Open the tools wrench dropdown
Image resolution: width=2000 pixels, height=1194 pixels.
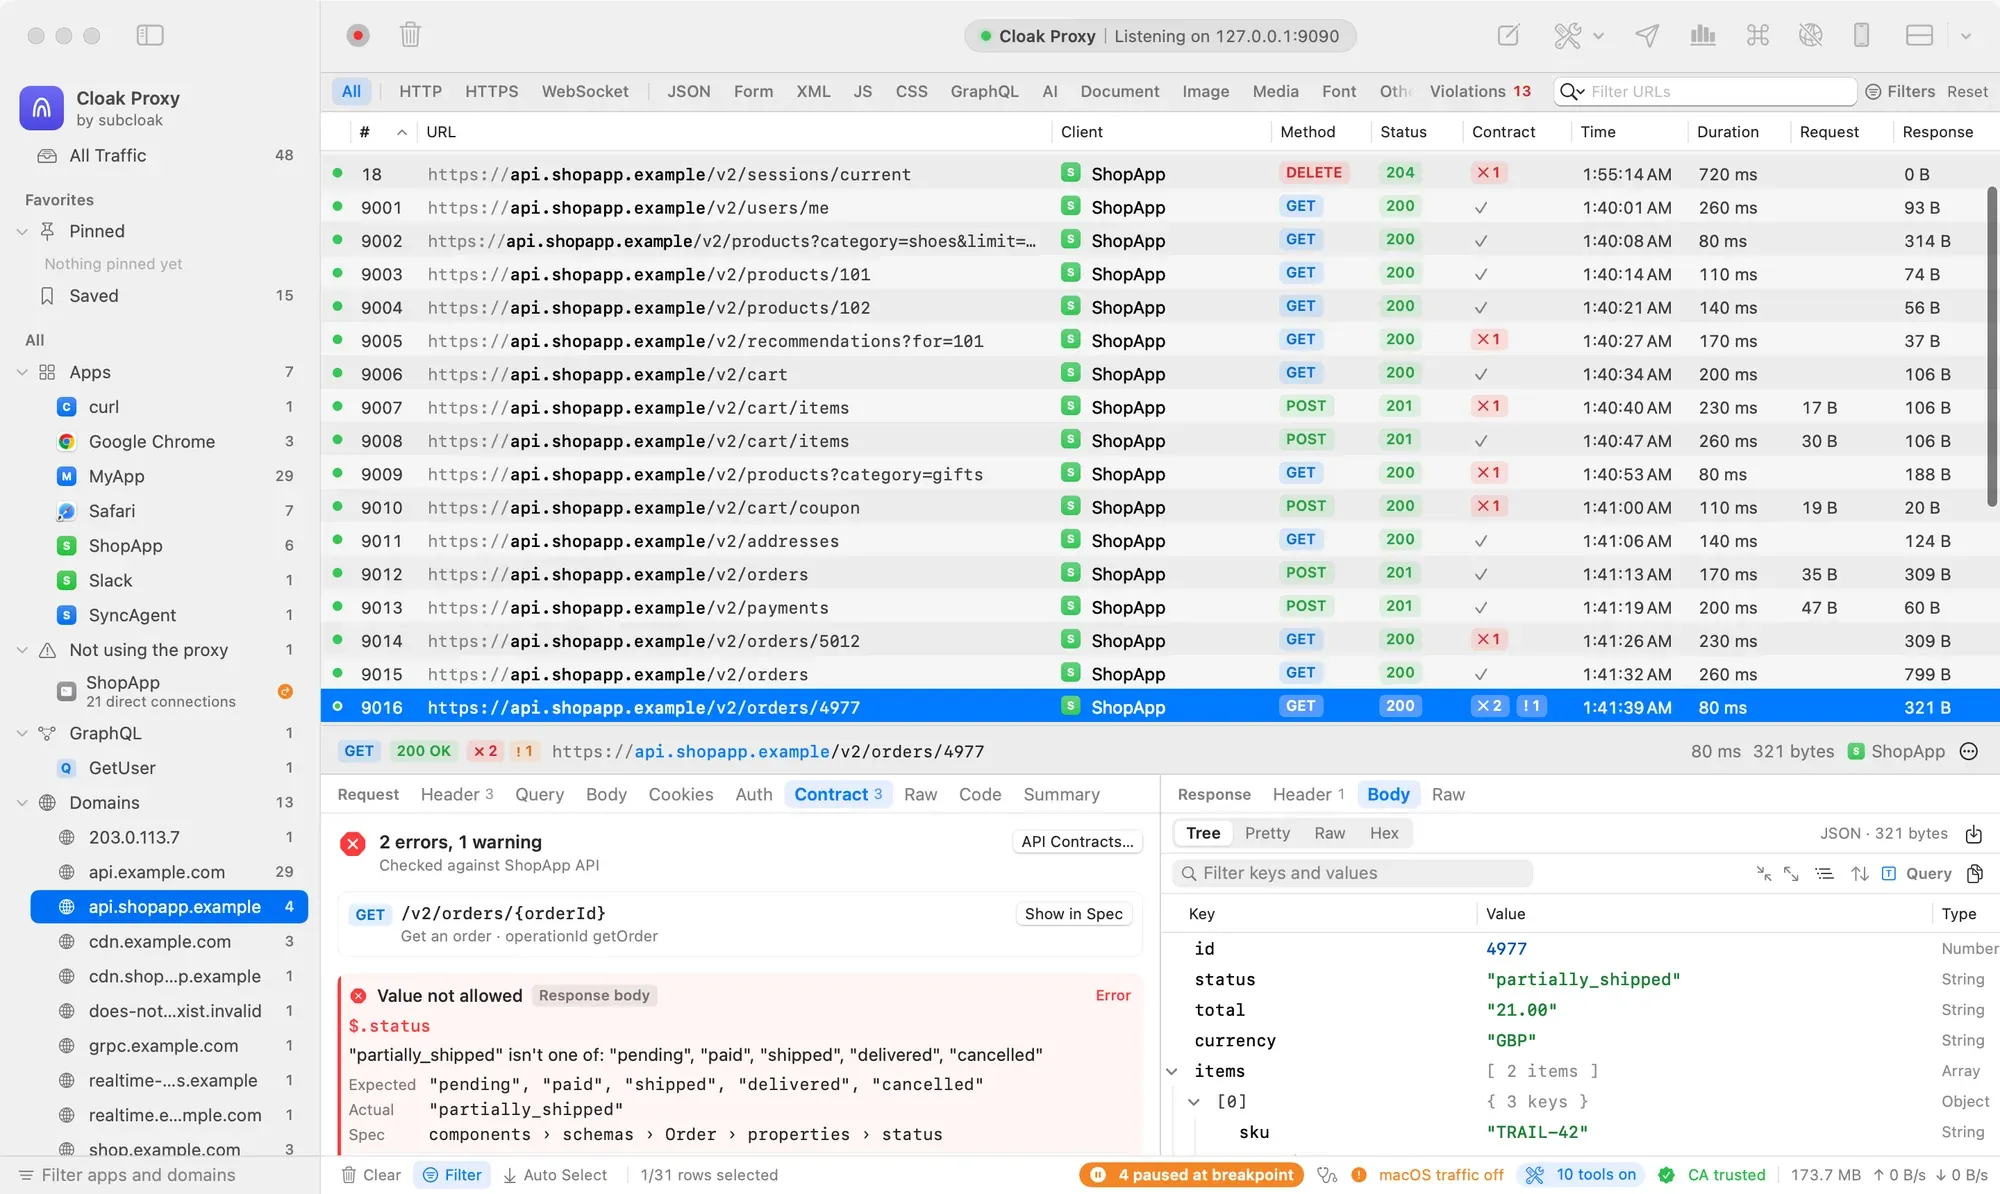(1578, 35)
